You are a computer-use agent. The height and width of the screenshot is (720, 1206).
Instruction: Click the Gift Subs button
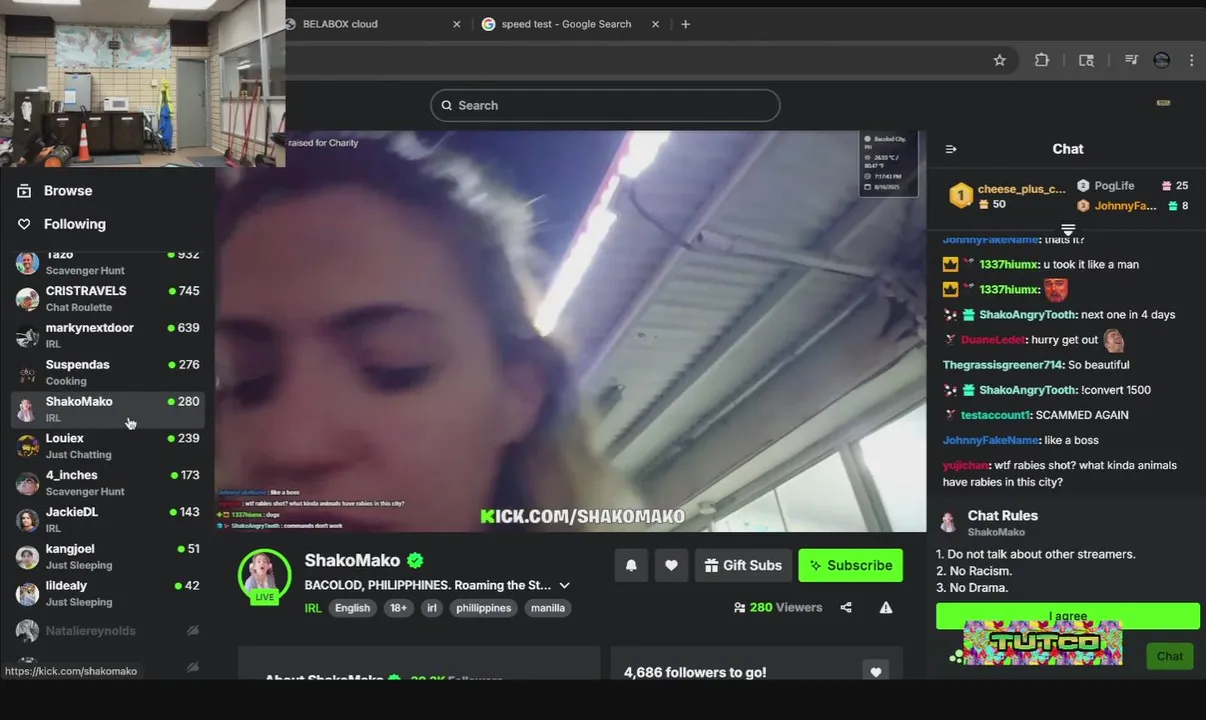[743, 565]
